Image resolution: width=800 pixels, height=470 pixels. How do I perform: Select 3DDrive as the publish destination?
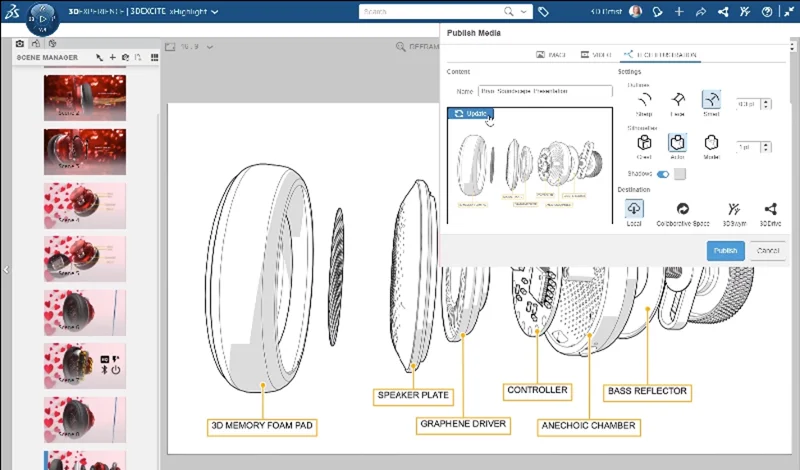tap(770, 209)
